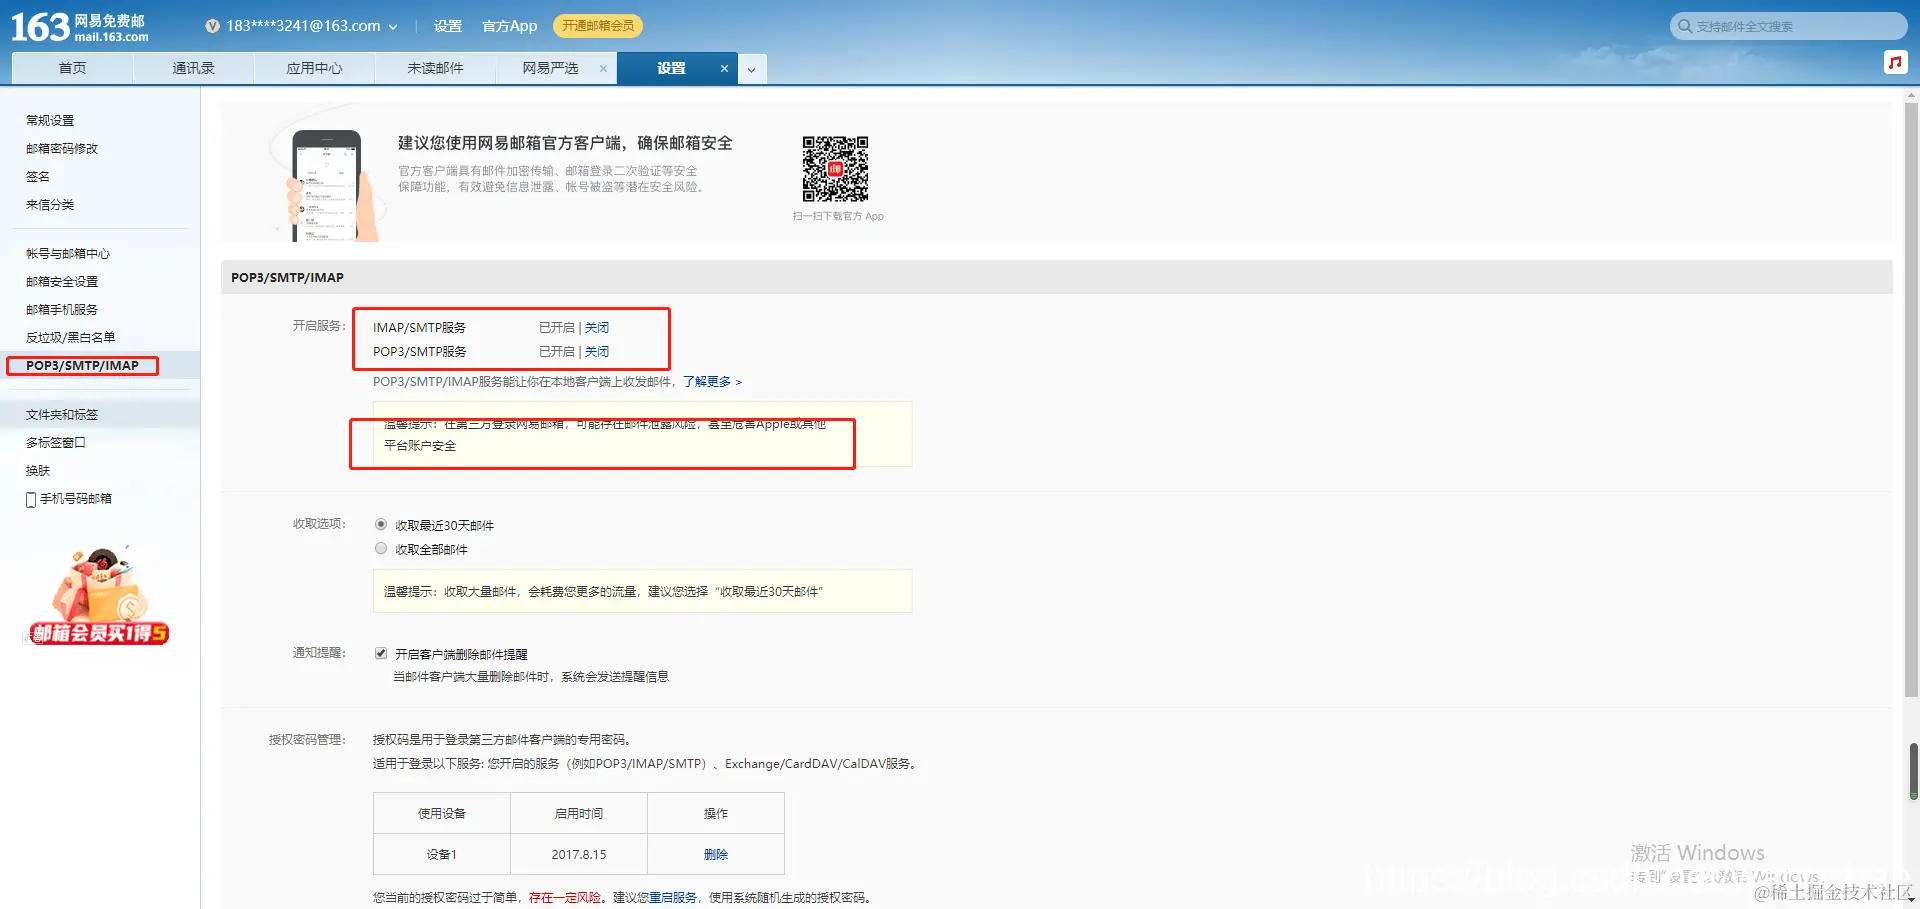This screenshot has width=1920, height=909.
Task: Switch to the 首页 tab
Action: click(x=72, y=68)
